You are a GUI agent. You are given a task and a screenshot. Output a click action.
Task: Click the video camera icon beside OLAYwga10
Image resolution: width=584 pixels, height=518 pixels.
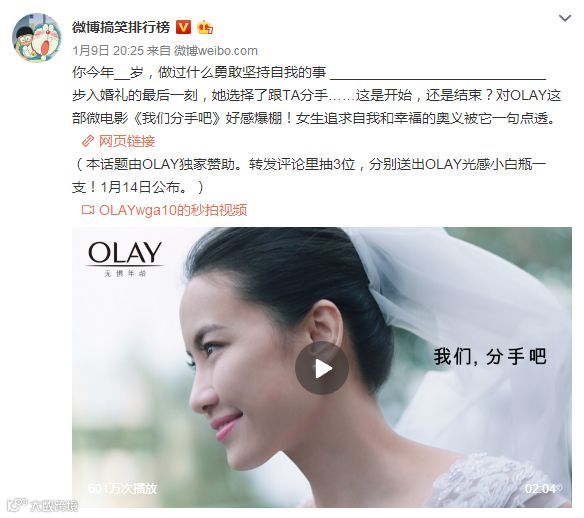88,210
